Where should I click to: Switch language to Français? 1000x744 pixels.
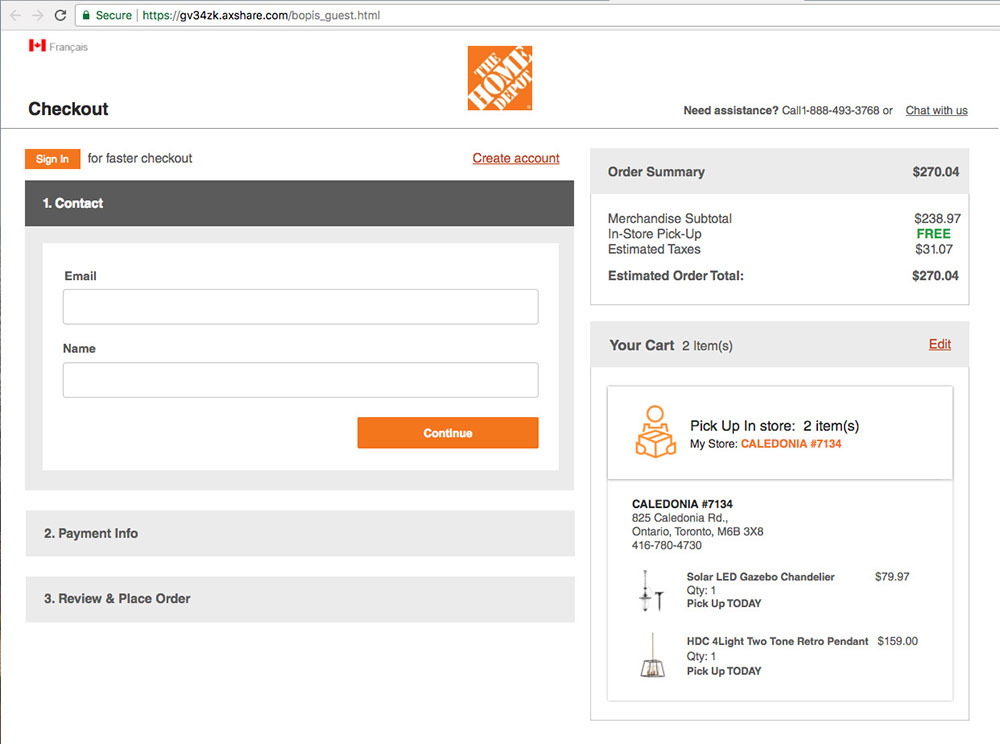[x=68, y=47]
